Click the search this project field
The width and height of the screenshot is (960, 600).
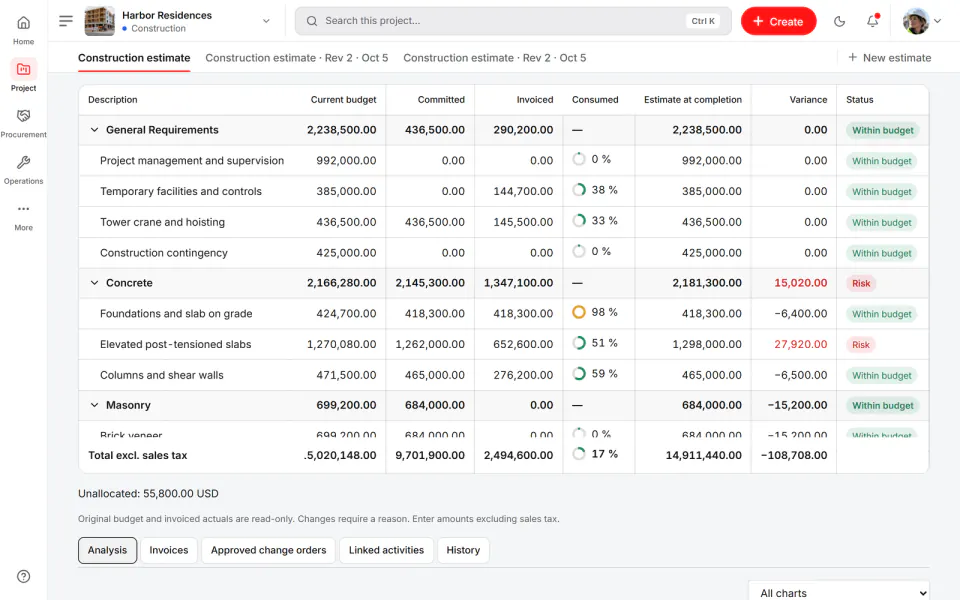(513, 21)
